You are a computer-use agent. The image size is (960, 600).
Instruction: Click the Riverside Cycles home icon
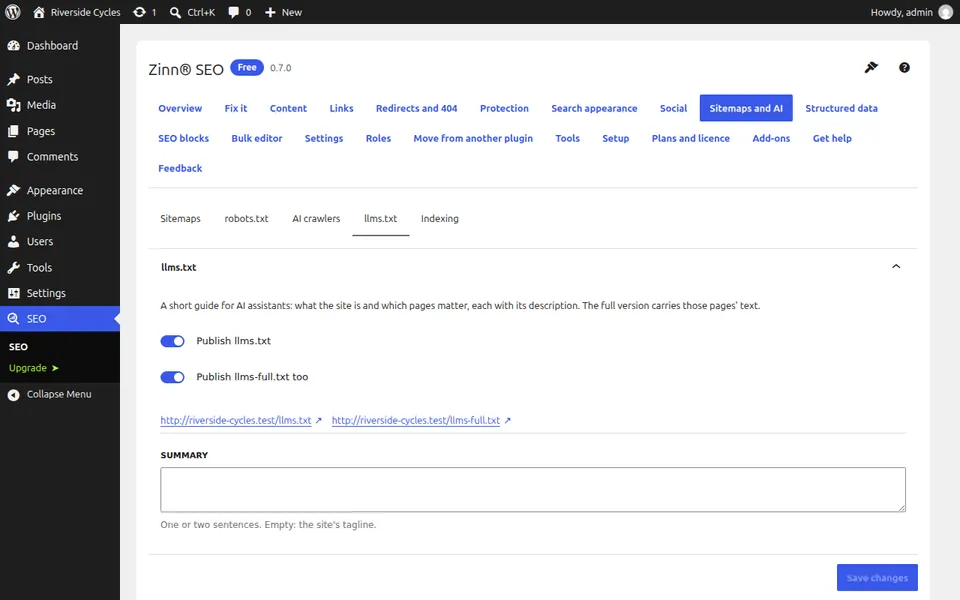point(39,12)
